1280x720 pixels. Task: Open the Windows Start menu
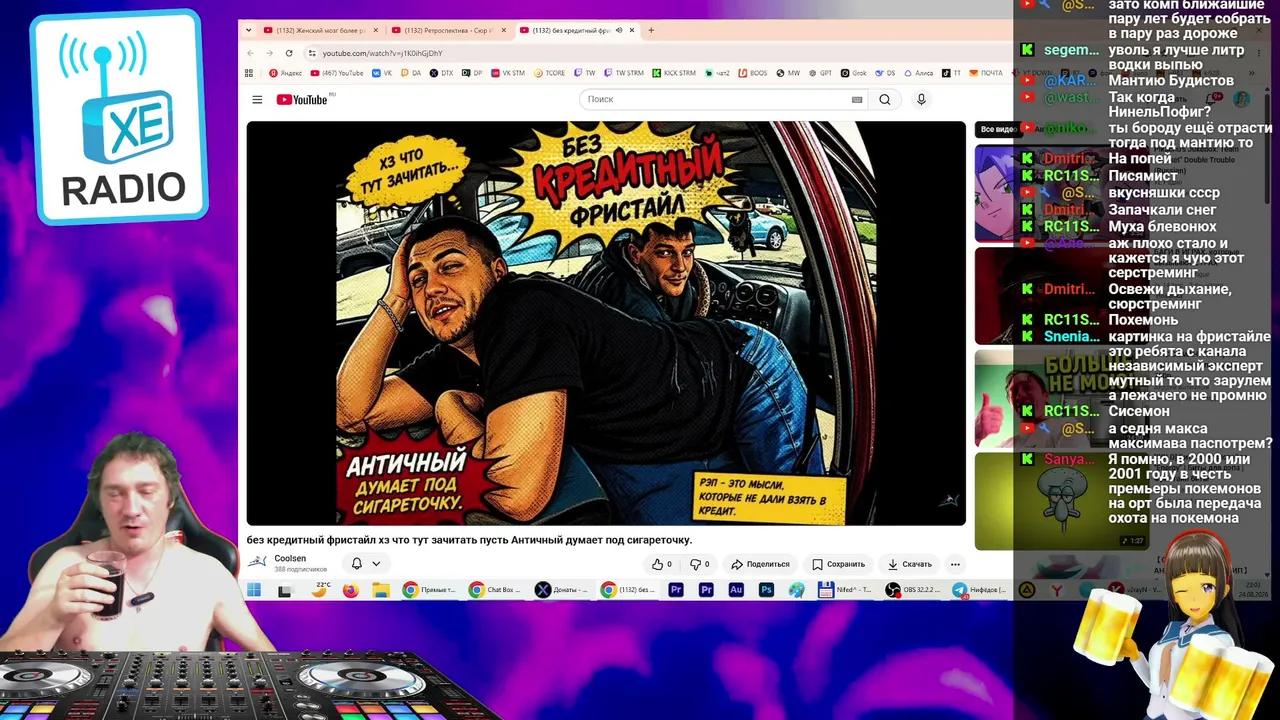[x=254, y=590]
